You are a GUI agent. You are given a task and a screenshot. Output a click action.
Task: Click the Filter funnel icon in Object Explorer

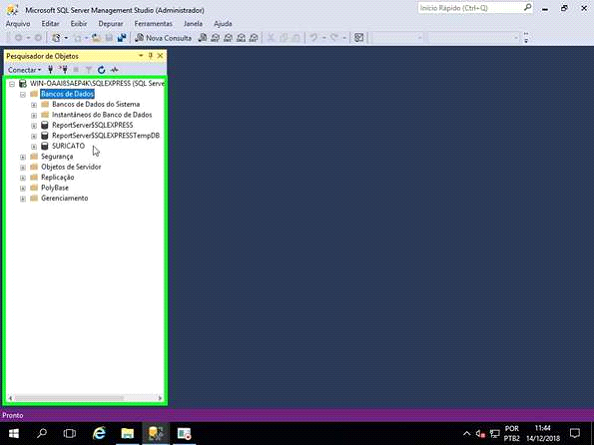click(x=88, y=69)
